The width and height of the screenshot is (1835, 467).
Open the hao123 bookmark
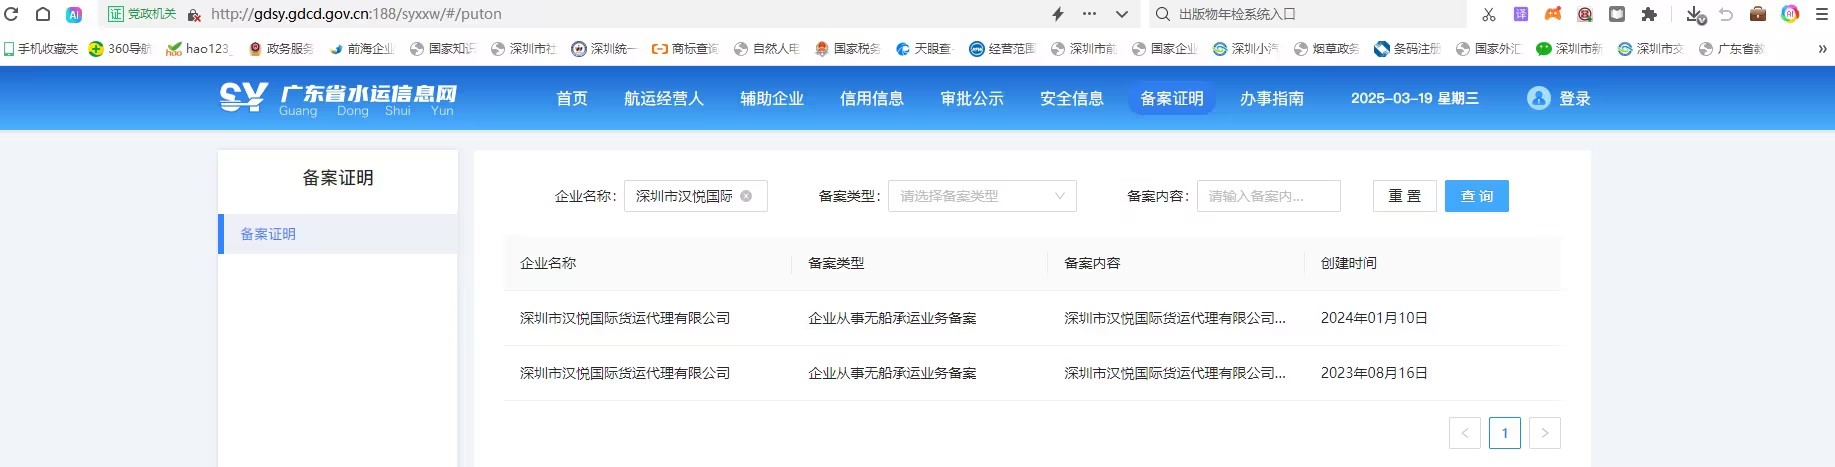coord(198,48)
